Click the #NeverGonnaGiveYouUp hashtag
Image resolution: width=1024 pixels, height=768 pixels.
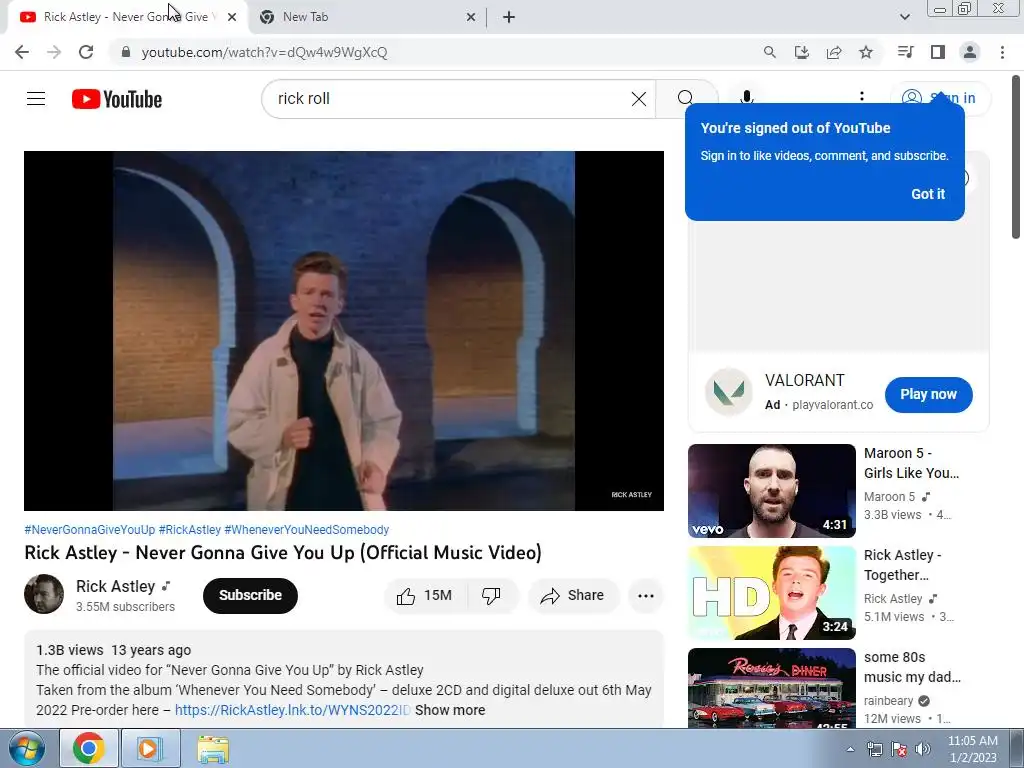[x=89, y=530]
